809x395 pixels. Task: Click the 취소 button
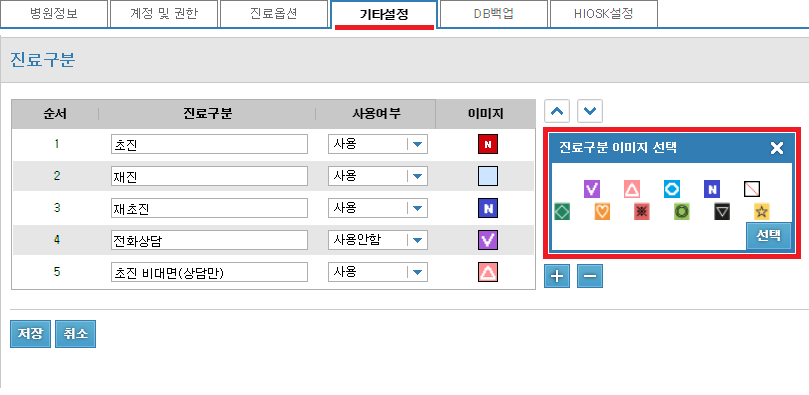tap(75, 334)
